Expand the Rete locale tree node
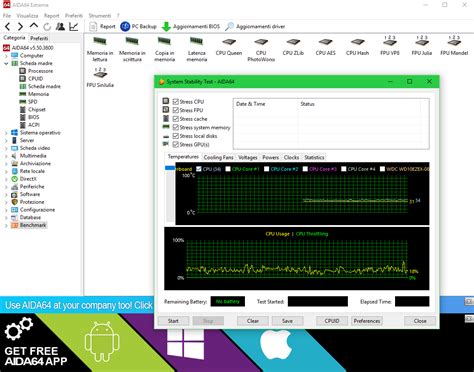The width and height of the screenshot is (474, 372). pyautogui.click(x=6, y=171)
